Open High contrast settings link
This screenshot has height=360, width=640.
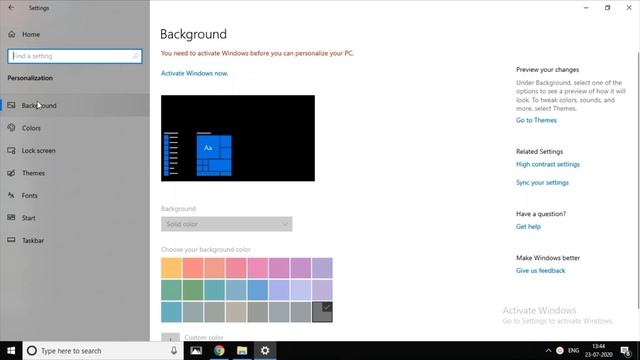(548, 164)
